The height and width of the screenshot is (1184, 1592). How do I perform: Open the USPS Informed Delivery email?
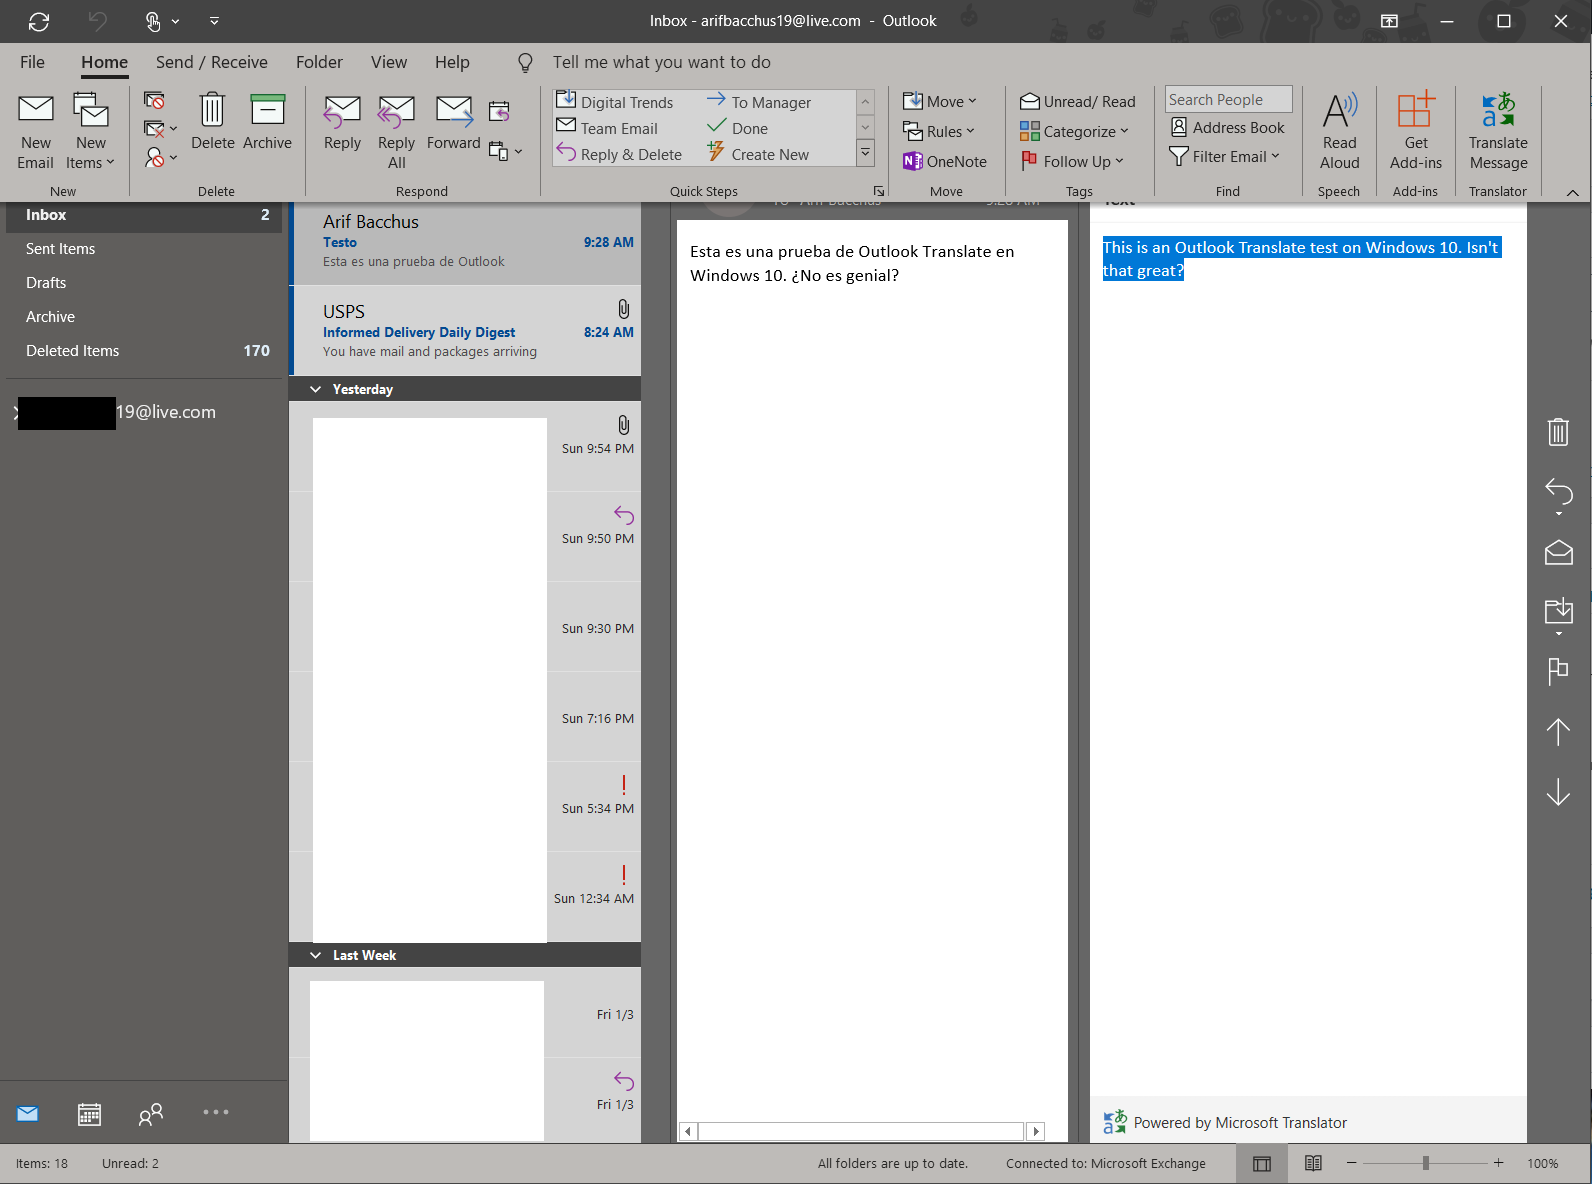465,331
